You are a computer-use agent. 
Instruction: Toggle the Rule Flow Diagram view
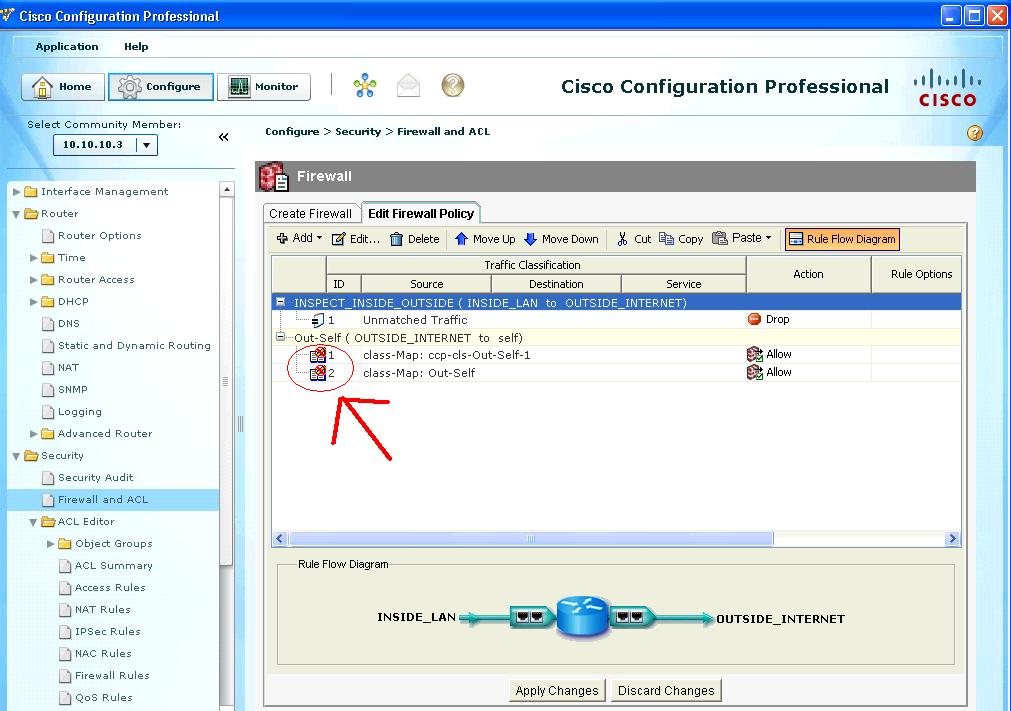(842, 239)
